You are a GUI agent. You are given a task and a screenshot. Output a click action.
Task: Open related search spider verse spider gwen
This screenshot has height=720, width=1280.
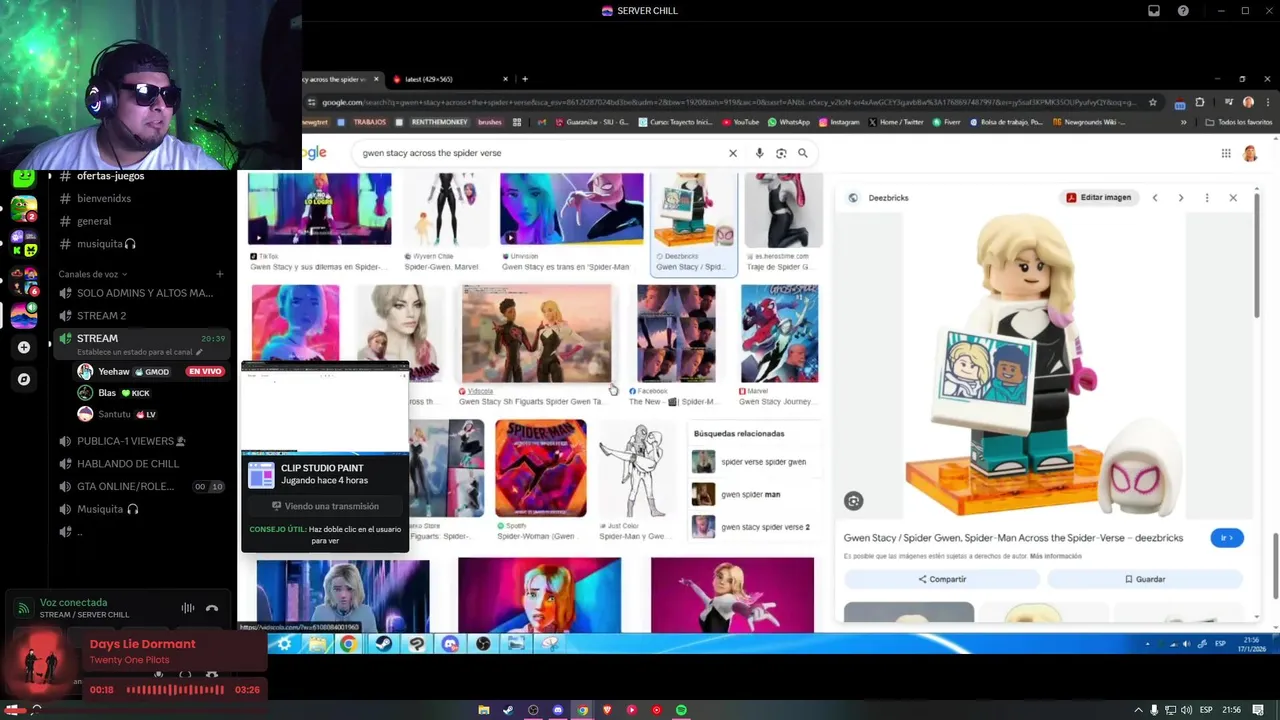click(x=752, y=462)
